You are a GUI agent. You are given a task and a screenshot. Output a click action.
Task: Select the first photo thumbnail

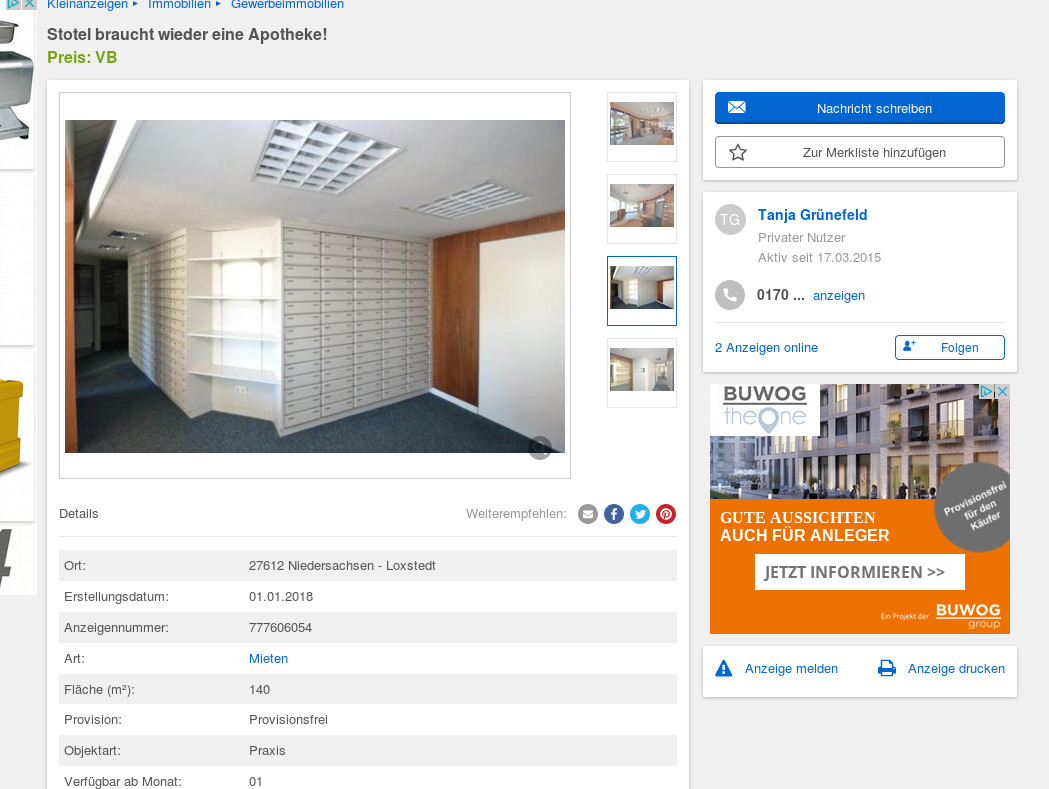point(642,124)
